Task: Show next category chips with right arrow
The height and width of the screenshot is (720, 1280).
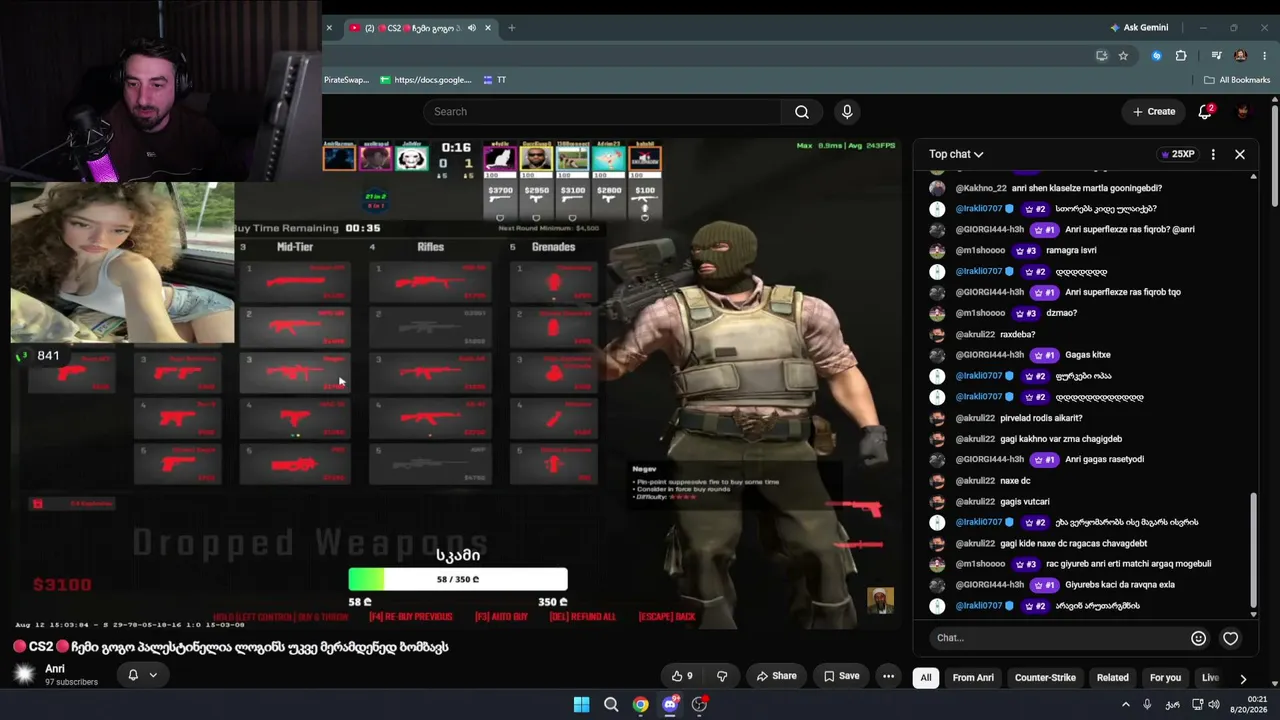Action: 1243,678
